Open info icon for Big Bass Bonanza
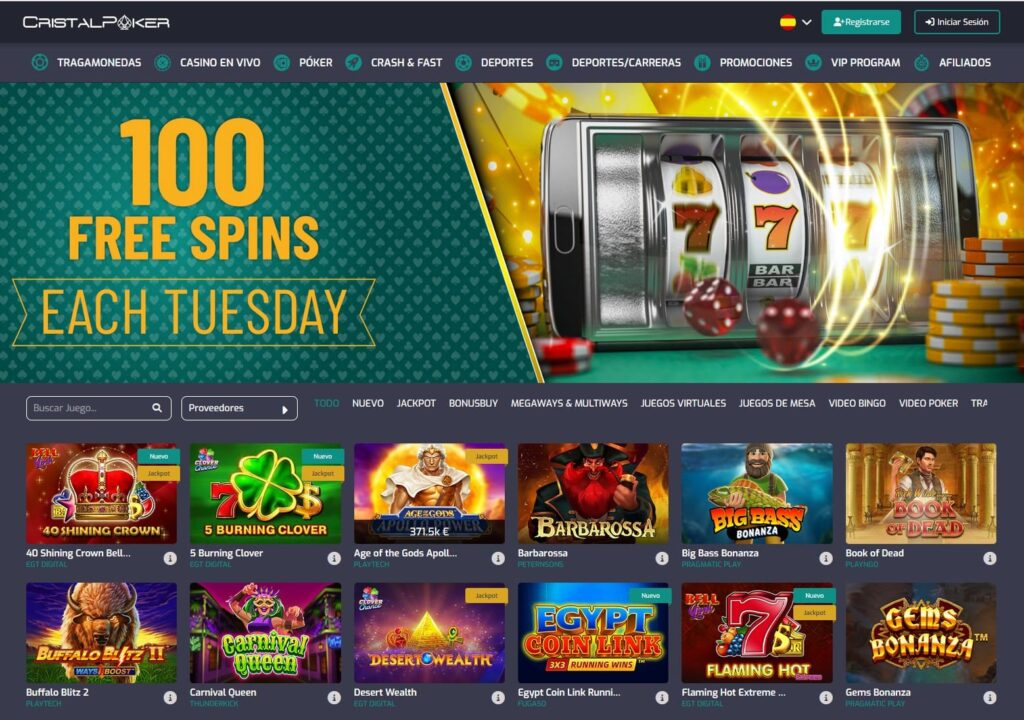 (x=825, y=558)
